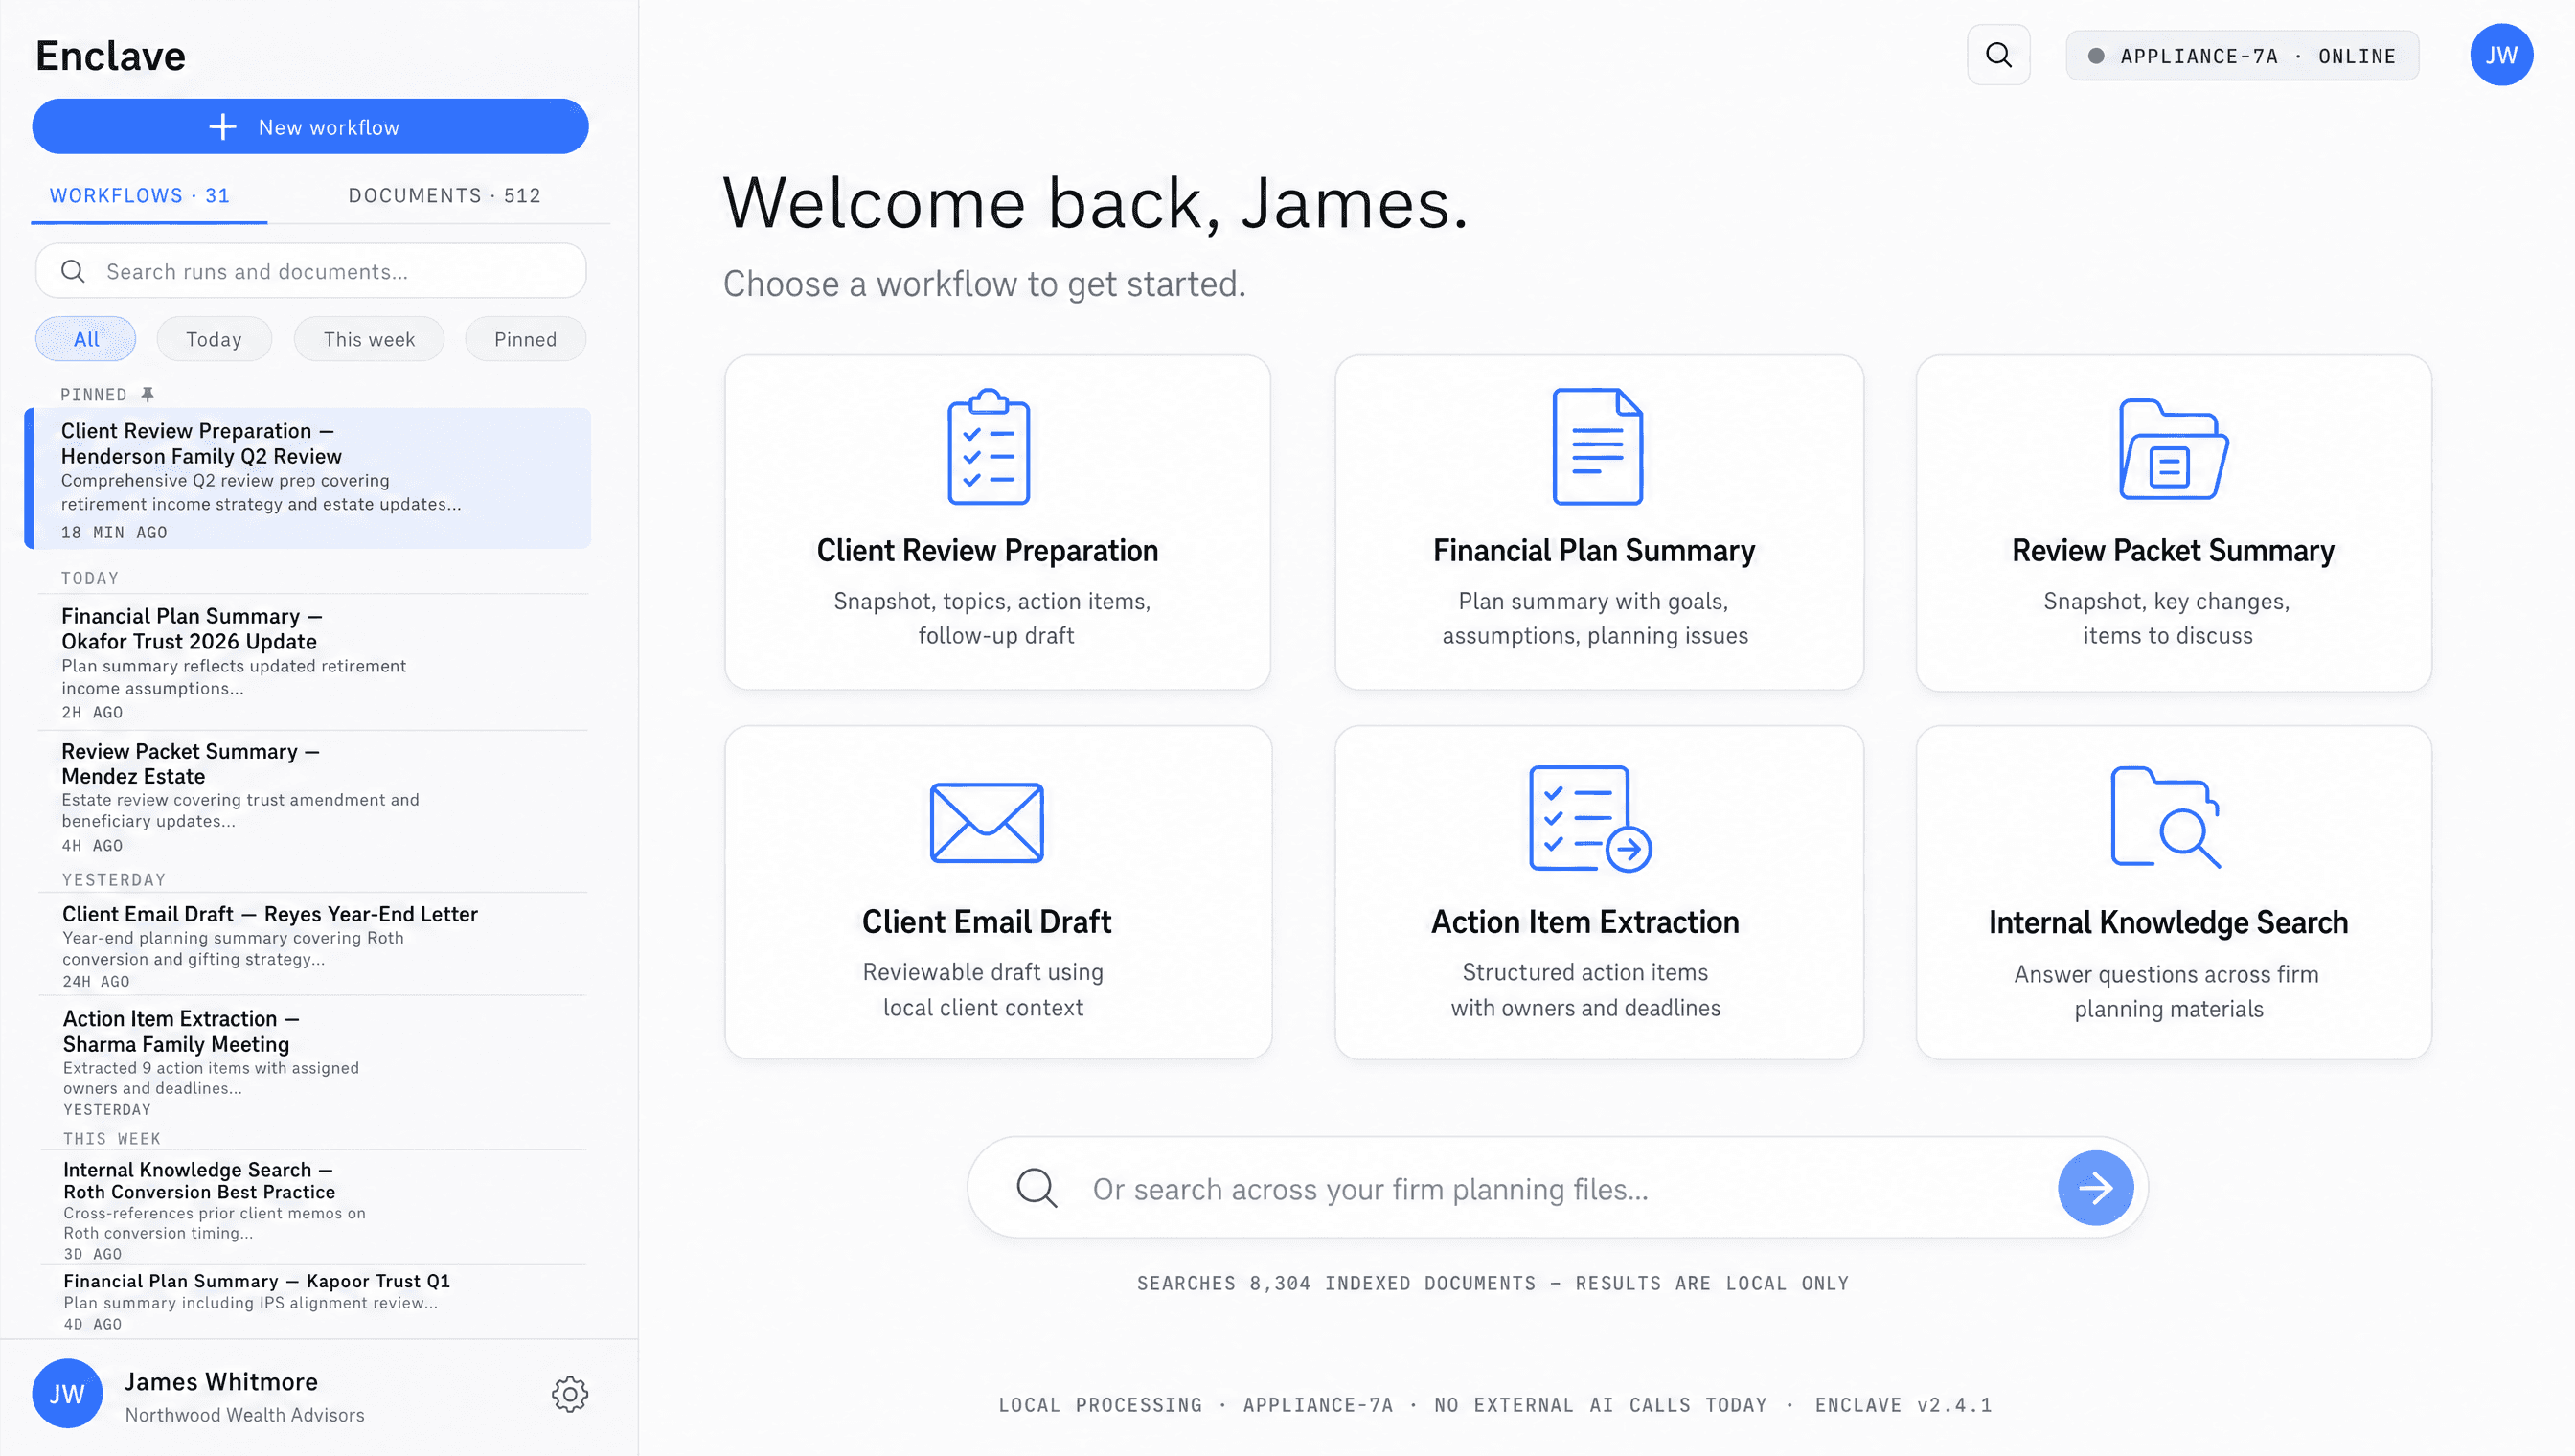Open Okafor Trust 2026 Update run
Image resolution: width=2575 pixels, height=1456 pixels.
click(312, 661)
